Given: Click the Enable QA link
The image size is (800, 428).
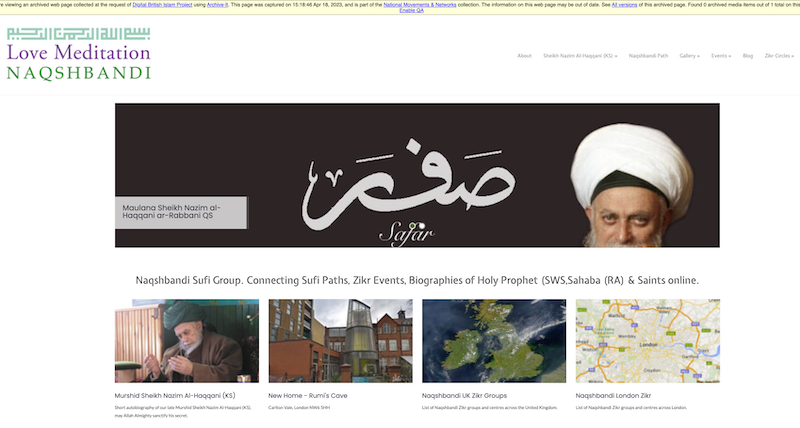Looking at the screenshot, I should pyautogui.click(x=411, y=10).
